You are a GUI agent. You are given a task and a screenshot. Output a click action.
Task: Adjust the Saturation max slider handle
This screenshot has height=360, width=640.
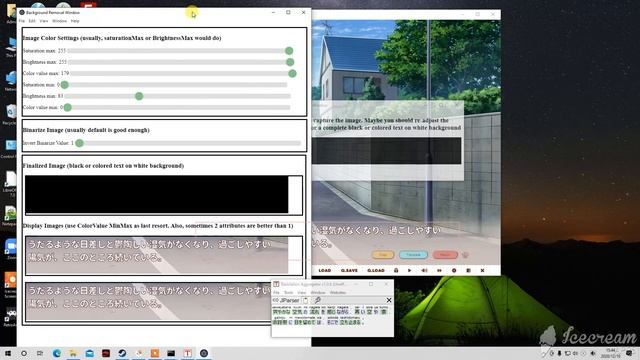pos(289,51)
